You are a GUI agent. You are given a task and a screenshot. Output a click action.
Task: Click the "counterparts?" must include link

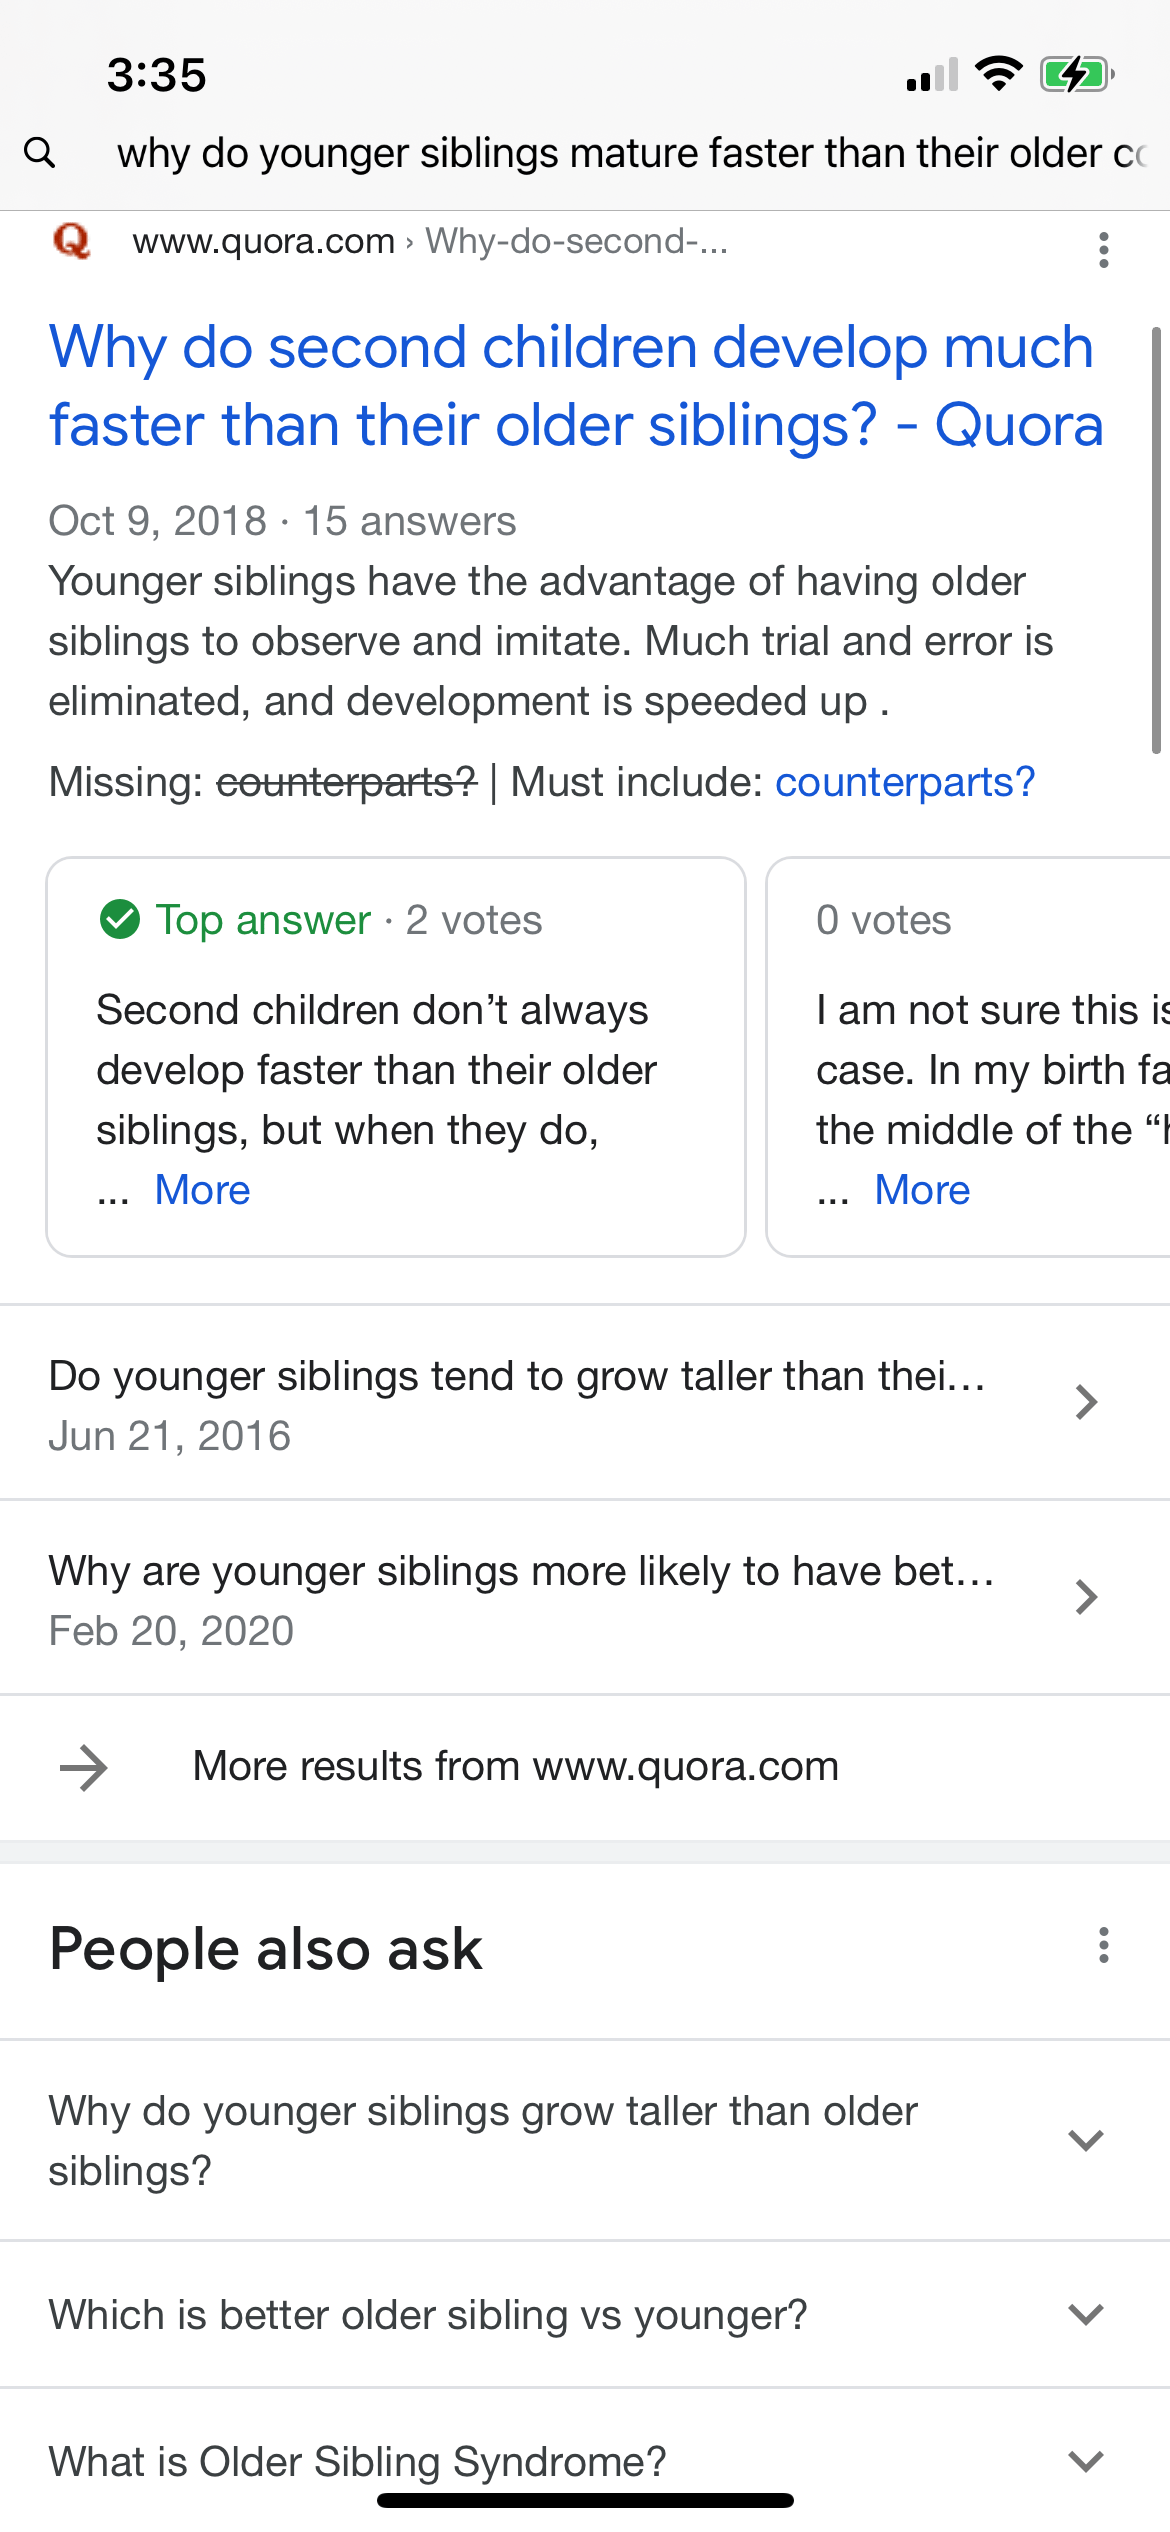point(905,782)
